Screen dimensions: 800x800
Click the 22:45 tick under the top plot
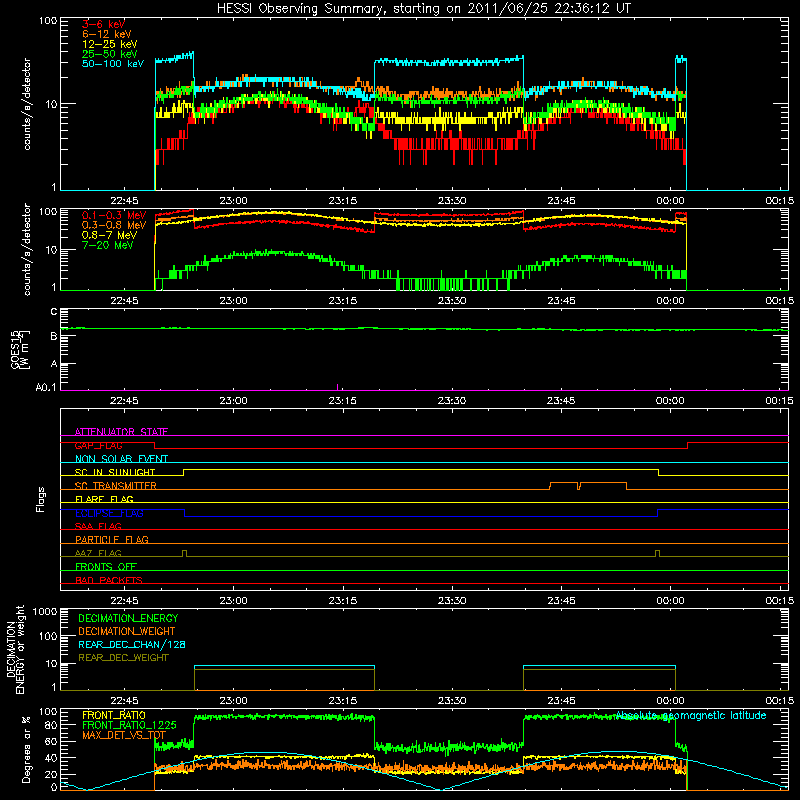tap(124, 201)
